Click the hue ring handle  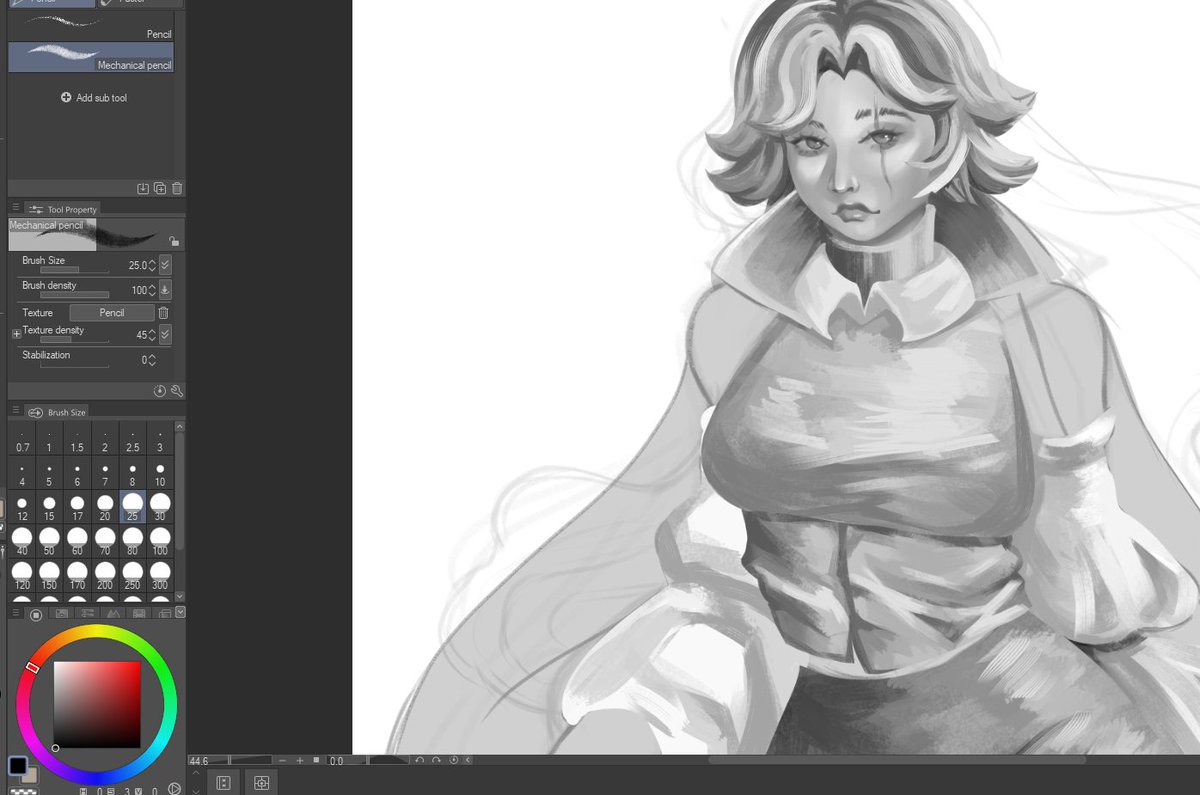(32, 667)
